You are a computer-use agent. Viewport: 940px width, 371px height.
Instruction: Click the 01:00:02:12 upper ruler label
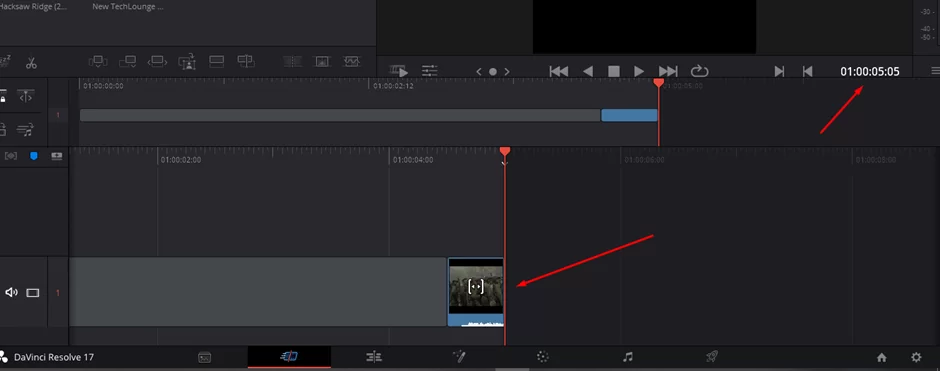click(x=393, y=86)
